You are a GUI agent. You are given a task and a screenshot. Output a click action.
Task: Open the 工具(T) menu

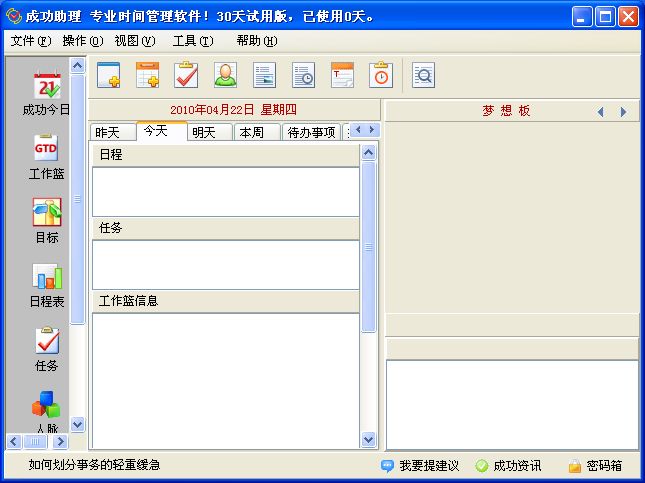(193, 41)
